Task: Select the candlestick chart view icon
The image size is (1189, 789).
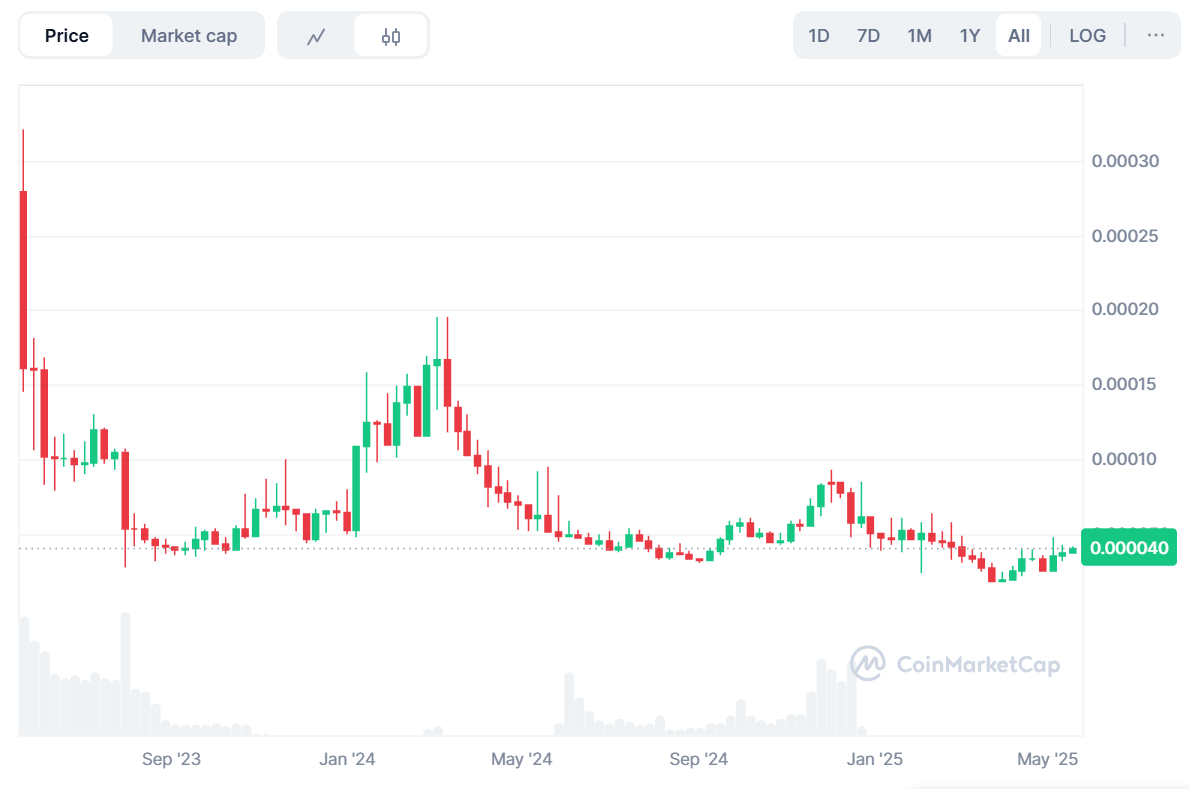Action: click(391, 36)
